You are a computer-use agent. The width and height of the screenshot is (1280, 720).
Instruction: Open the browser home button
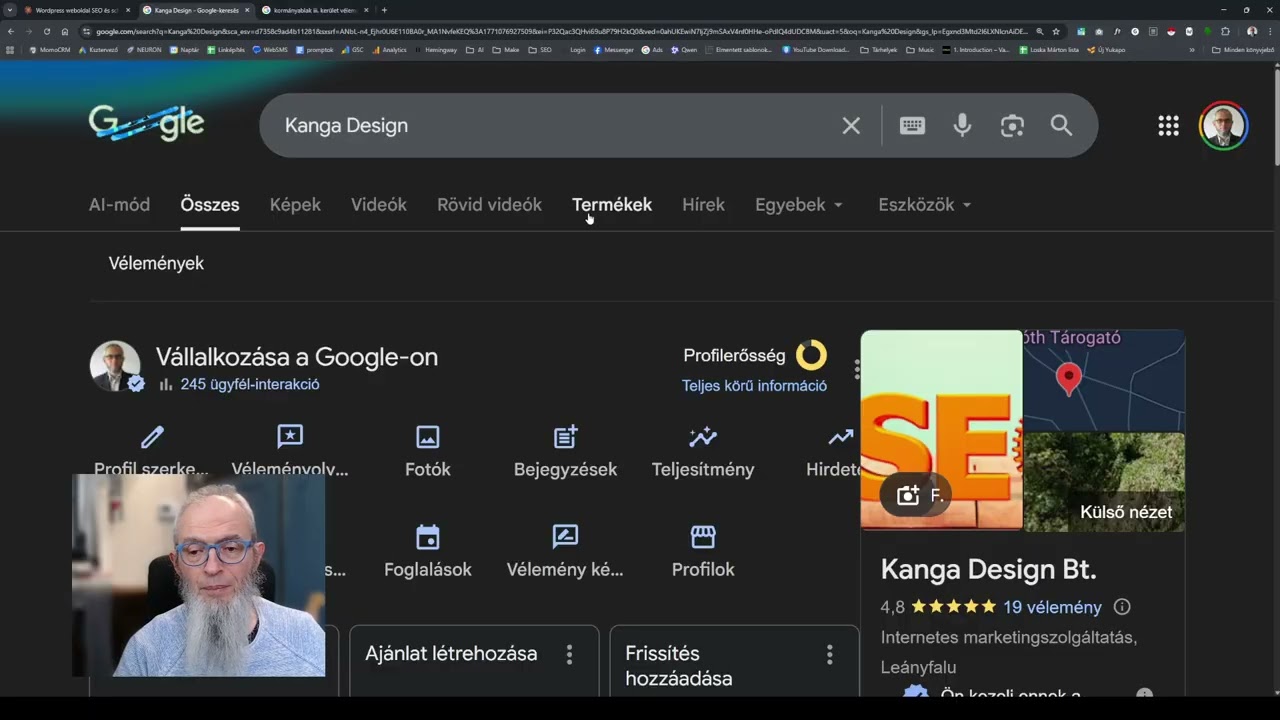pos(65,31)
